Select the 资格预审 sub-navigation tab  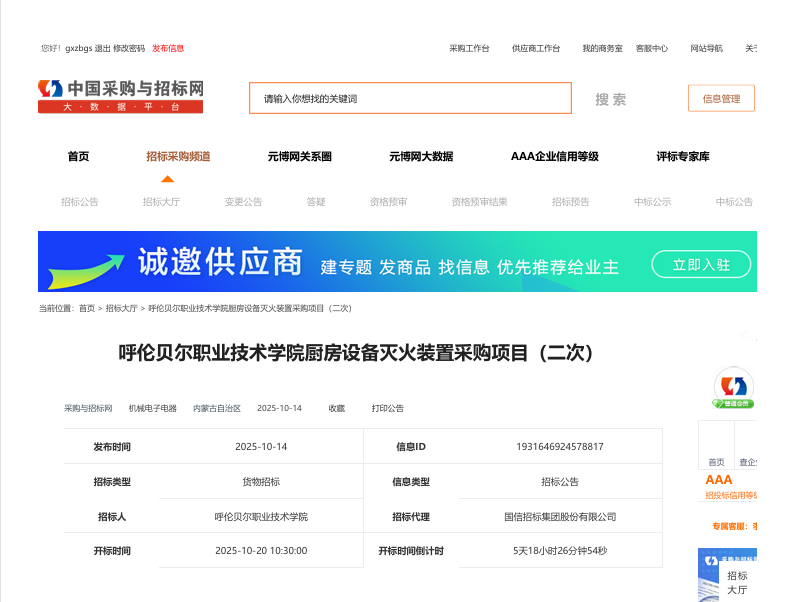click(388, 201)
